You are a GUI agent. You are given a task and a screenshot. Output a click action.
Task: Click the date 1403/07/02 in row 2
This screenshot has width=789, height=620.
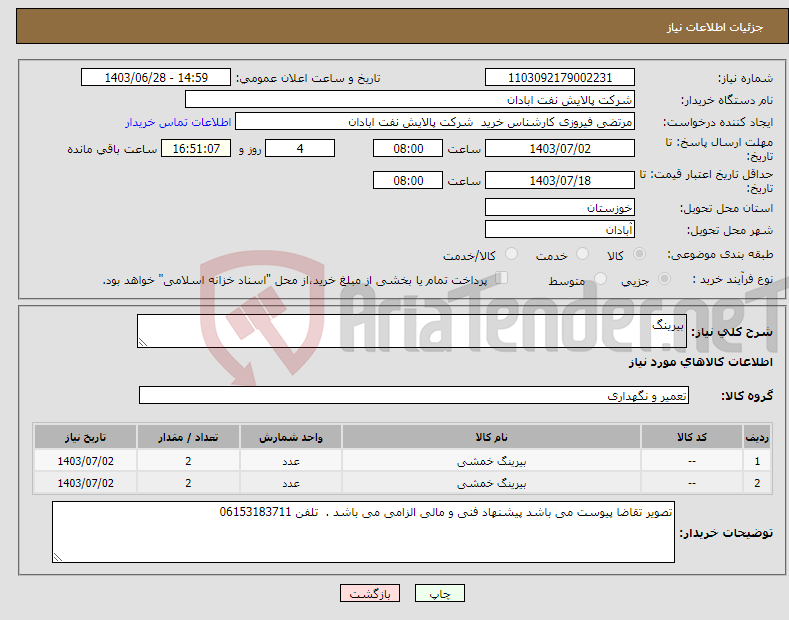tap(86, 483)
